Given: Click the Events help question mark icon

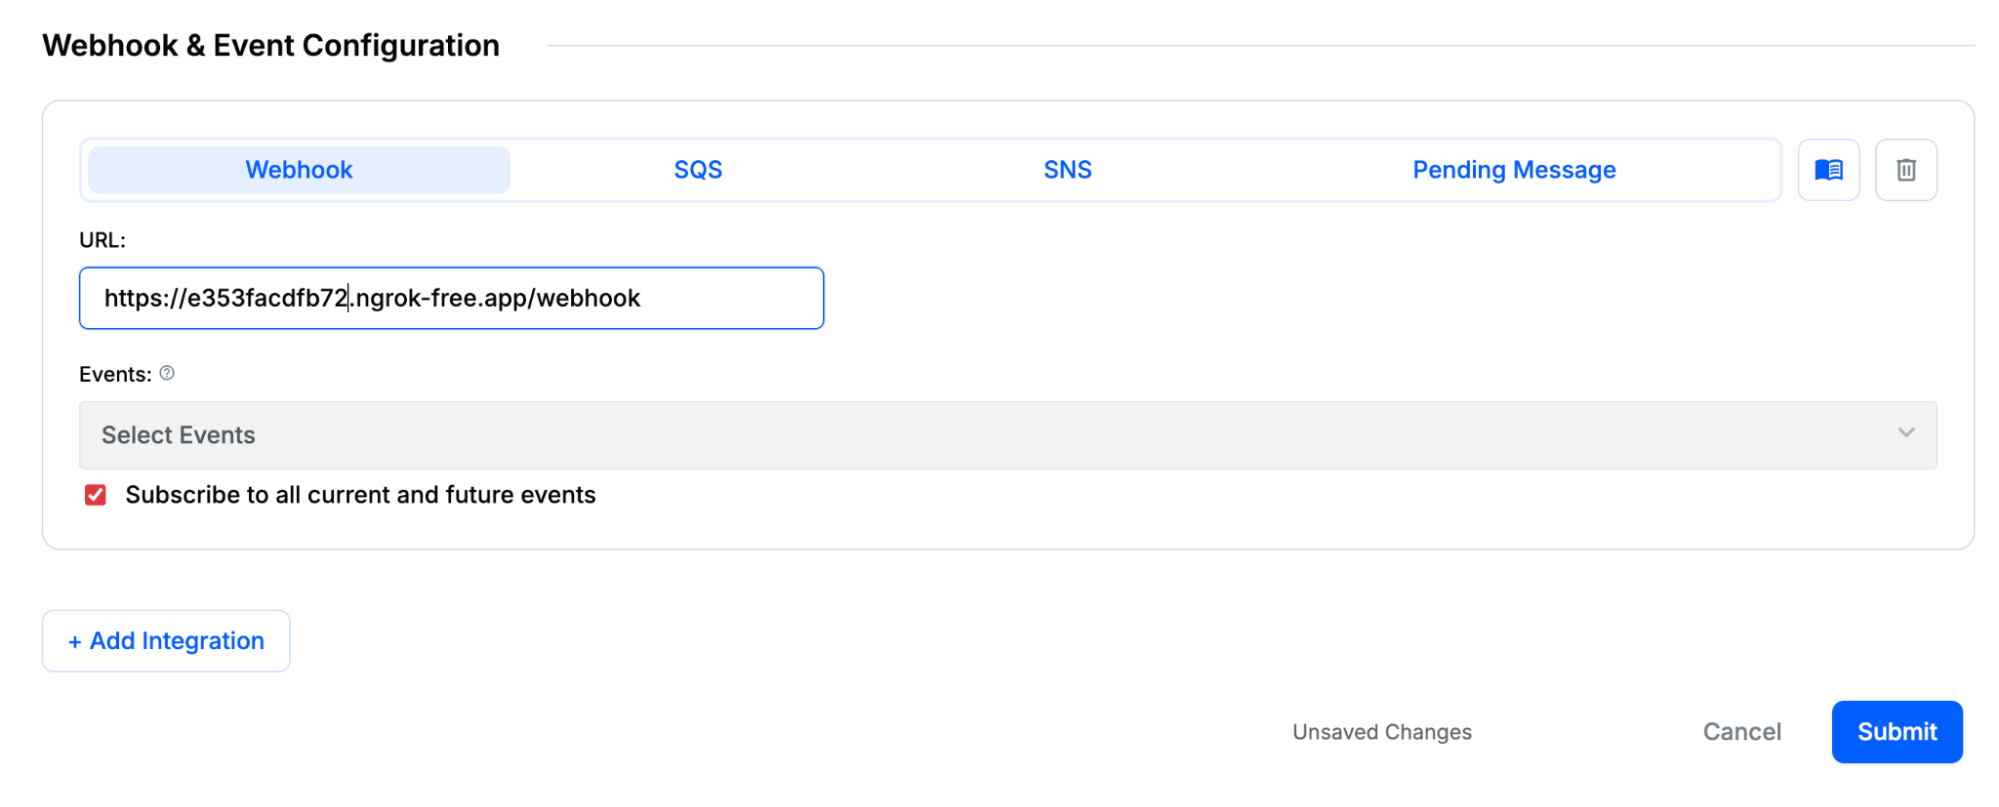Looking at the screenshot, I should [x=167, y=373].
